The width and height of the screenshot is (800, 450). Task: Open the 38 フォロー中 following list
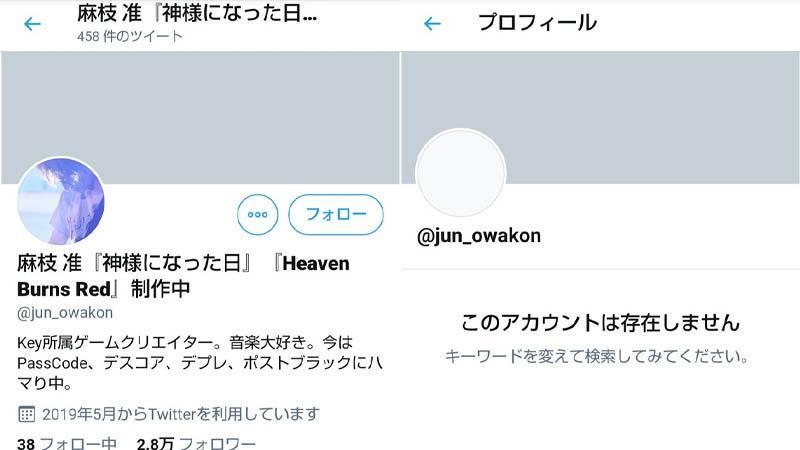[67, 443]
